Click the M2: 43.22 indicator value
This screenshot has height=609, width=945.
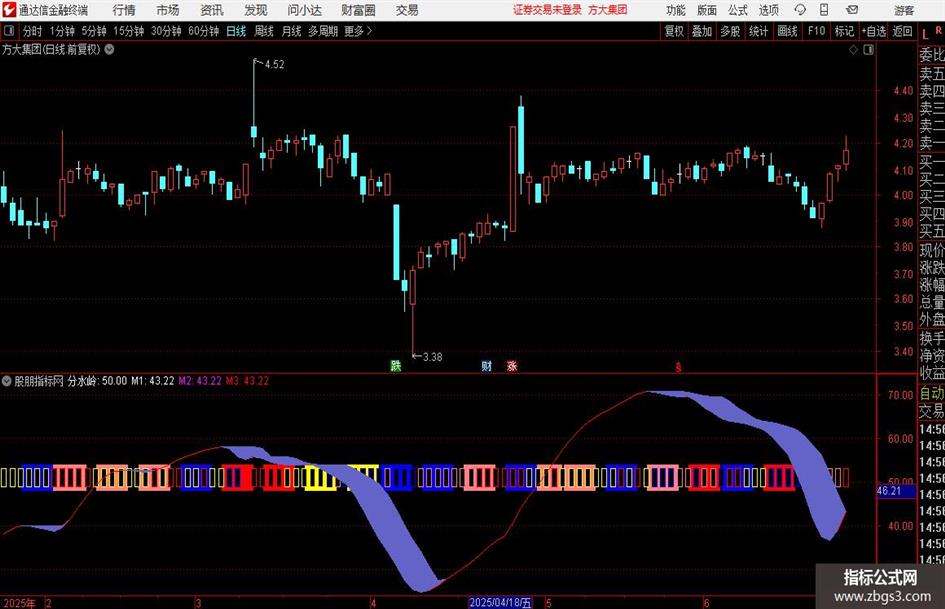(200, 380)
